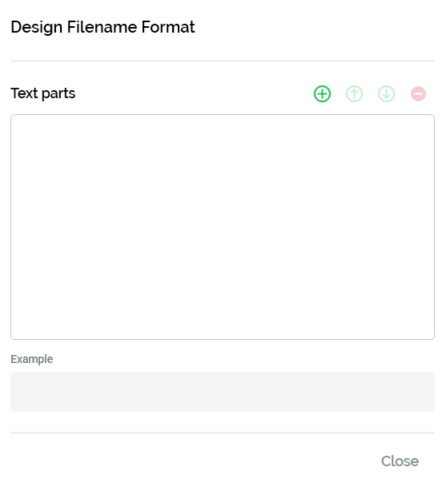Move the selected text part up
The height and width of the screenshot is (493, 442).
click(354, 94)
